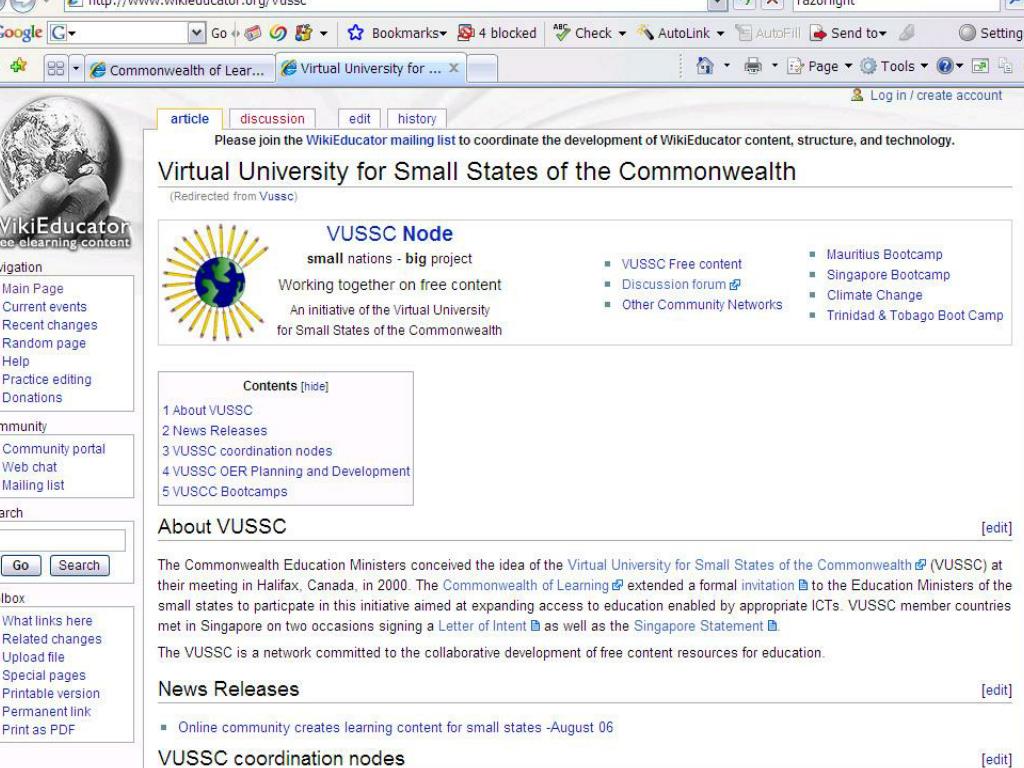
Task: Switch to the edit tab
Action: (x=359, y=119)
